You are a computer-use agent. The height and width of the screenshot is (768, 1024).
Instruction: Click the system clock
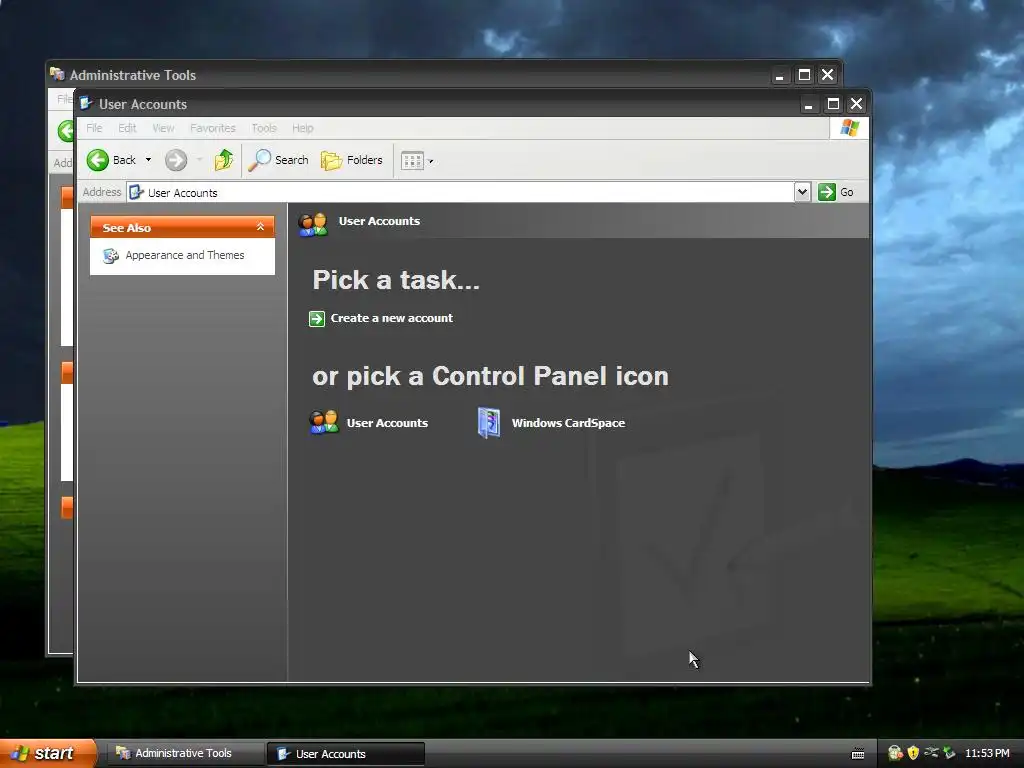point(987,753)
